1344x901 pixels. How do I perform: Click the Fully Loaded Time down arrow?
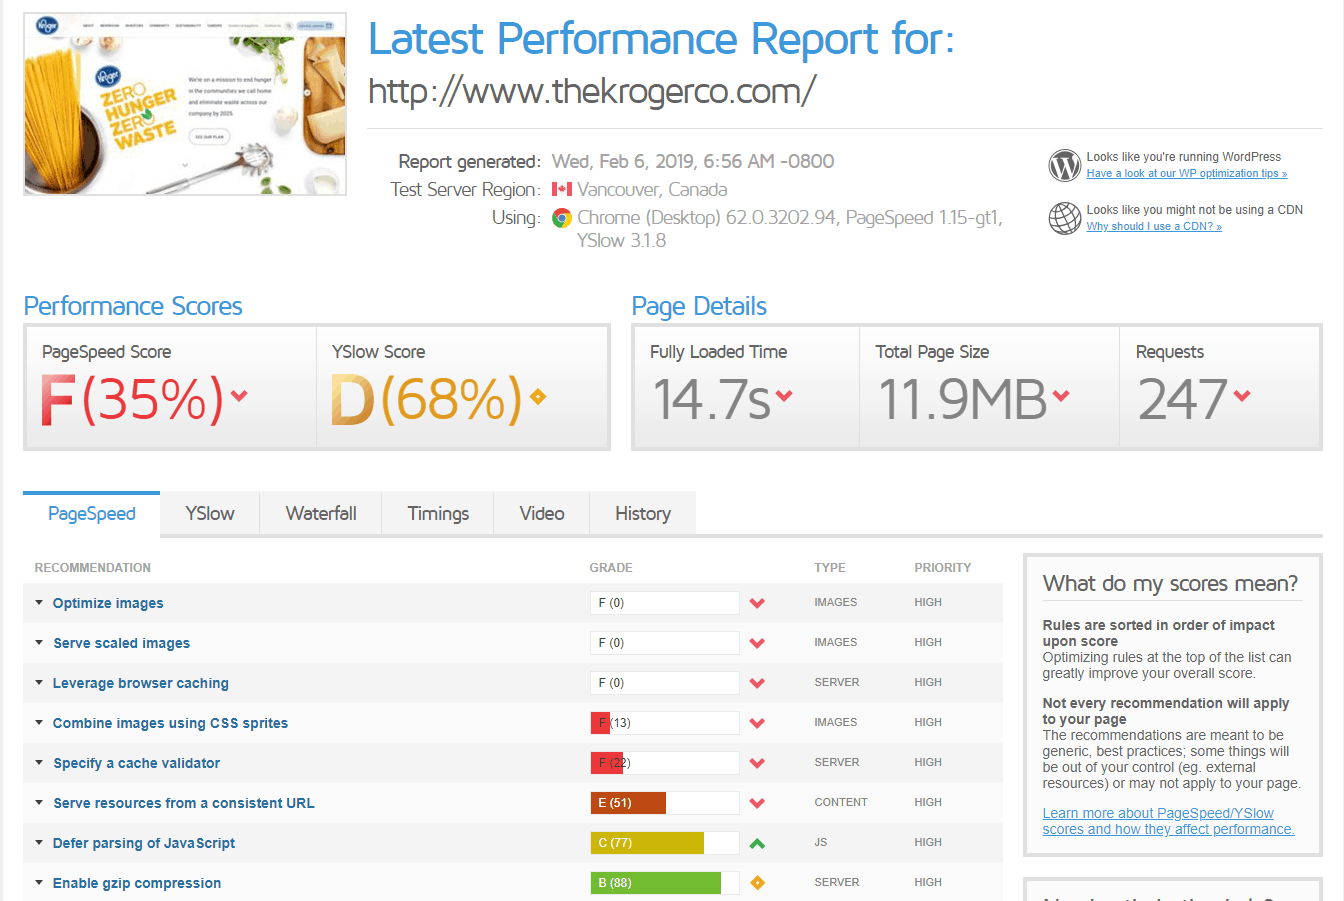coord(784,396)
